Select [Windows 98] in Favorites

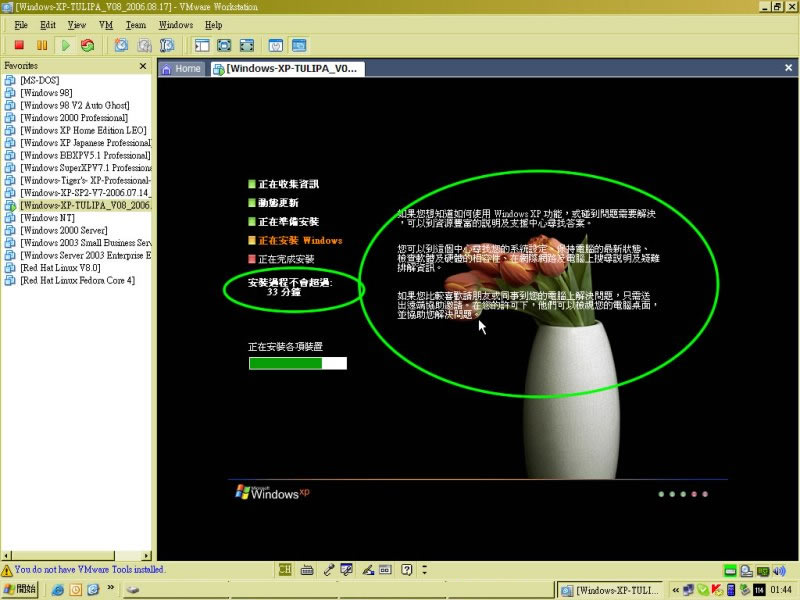coord(46,93)
